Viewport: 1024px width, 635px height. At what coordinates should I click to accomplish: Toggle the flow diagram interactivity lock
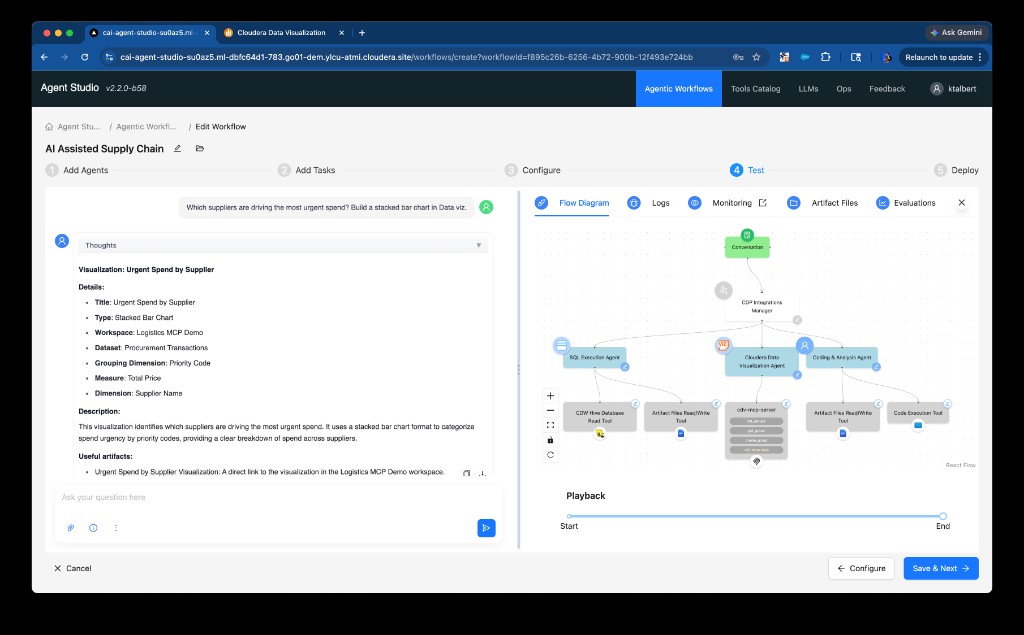click(x=551, y=440)
